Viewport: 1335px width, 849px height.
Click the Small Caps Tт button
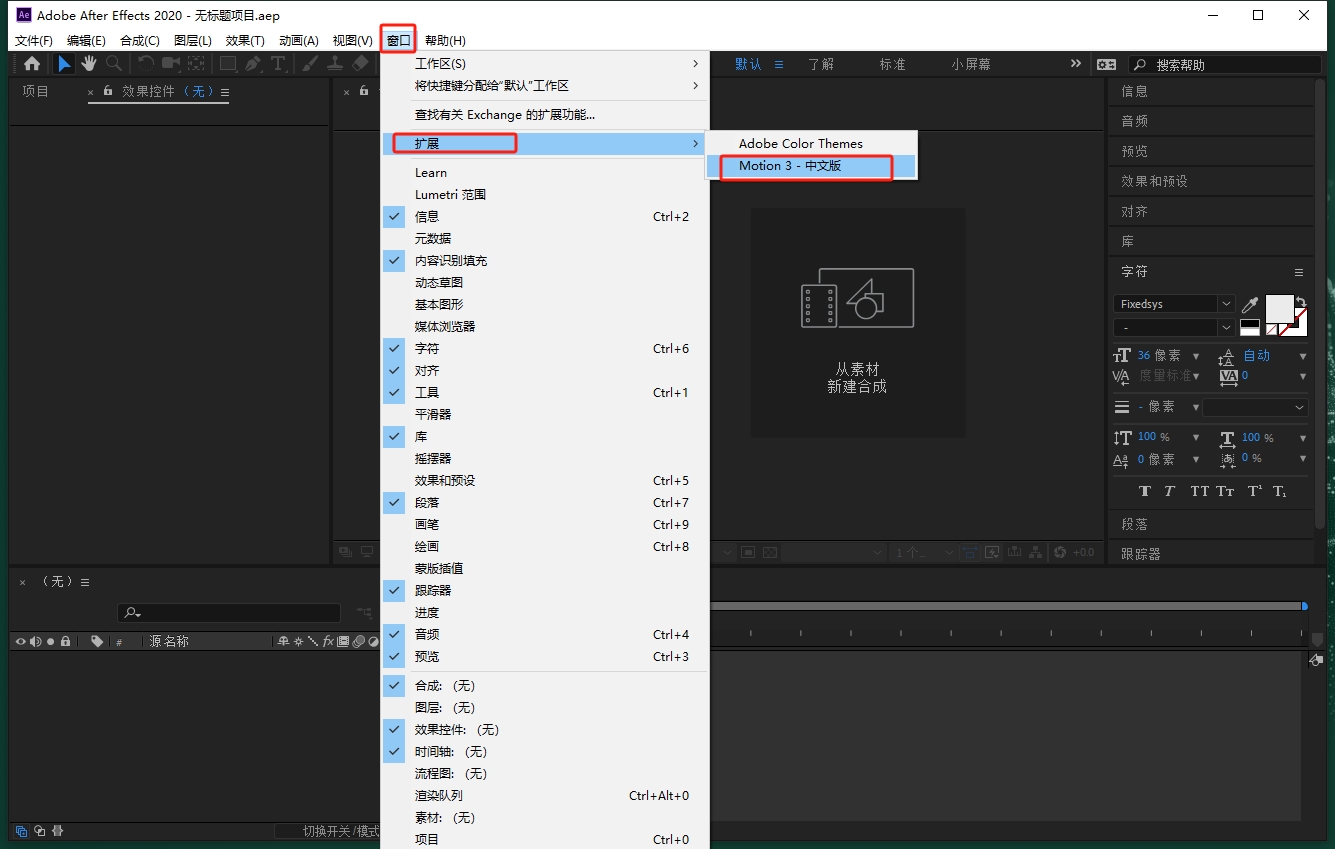pos(1226,491)
